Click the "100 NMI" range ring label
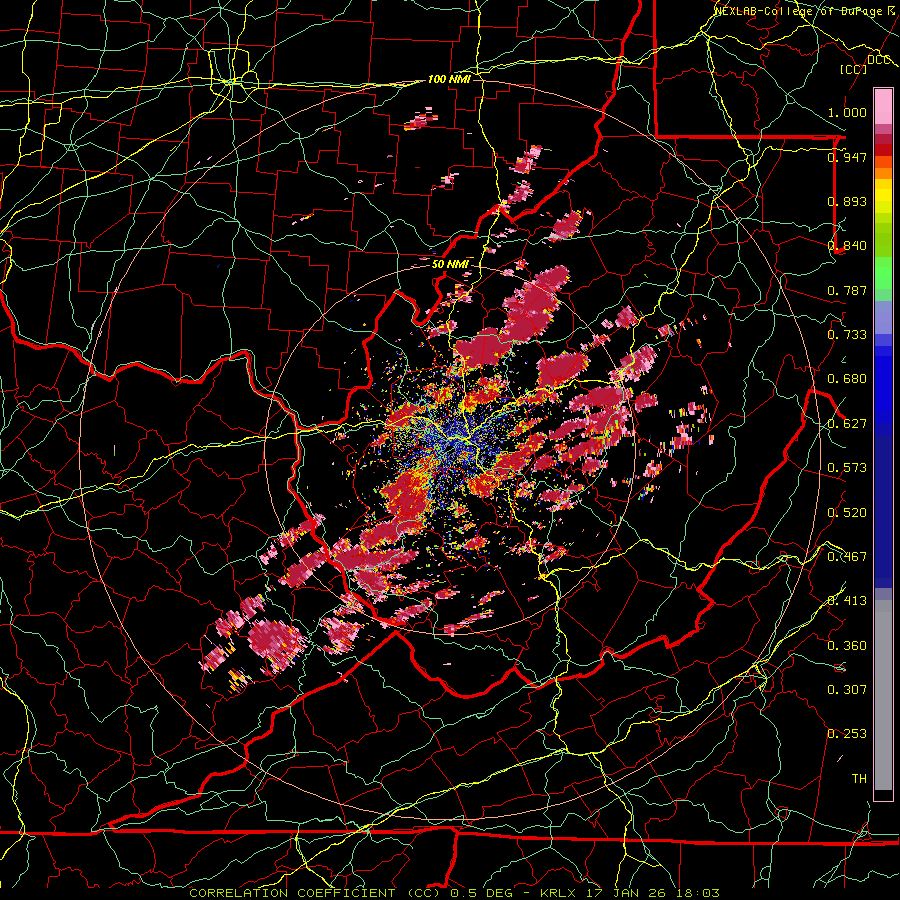 449,79
